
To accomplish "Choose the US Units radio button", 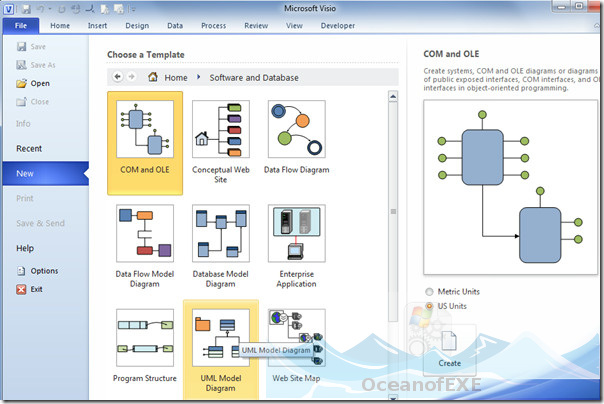I will (429, 306).
